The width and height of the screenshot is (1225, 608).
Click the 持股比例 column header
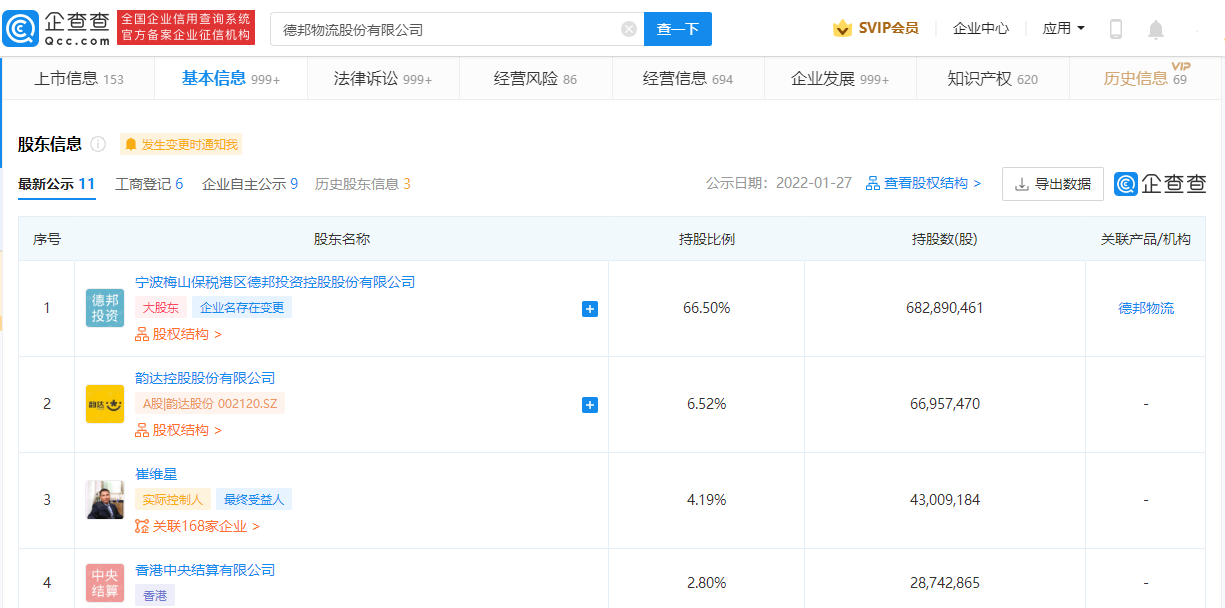click(x=707, y=239)
